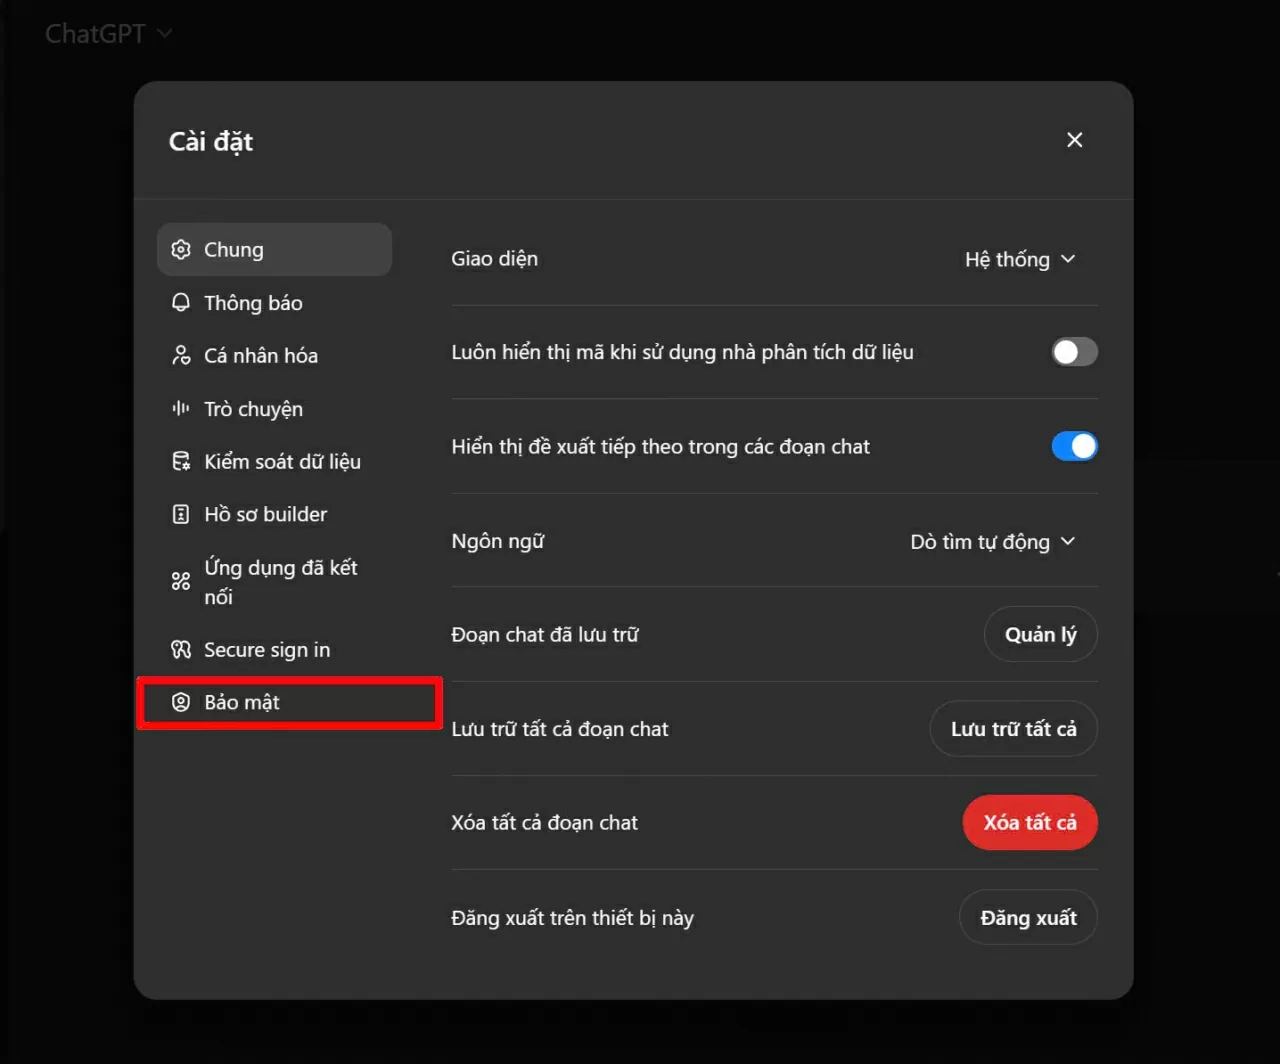
Task: Click the Đăng xuất button
Action: pyautogui.click(x=1028, y=918)
